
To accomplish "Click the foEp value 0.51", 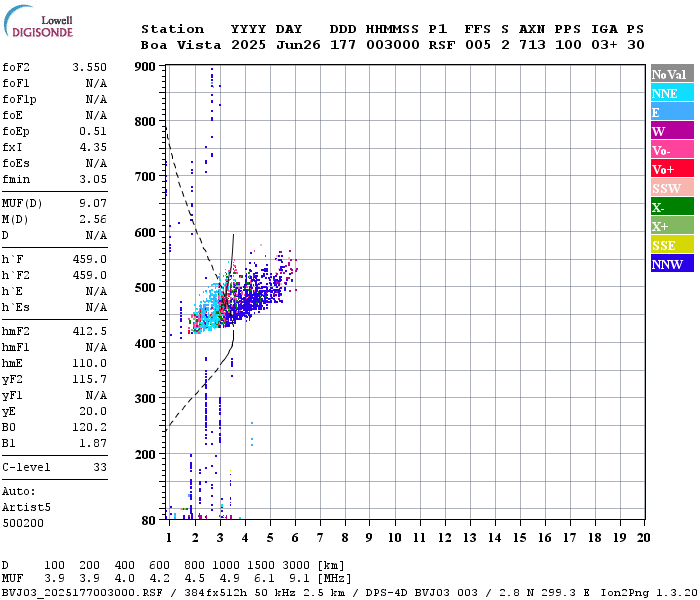I will [93, 131].
